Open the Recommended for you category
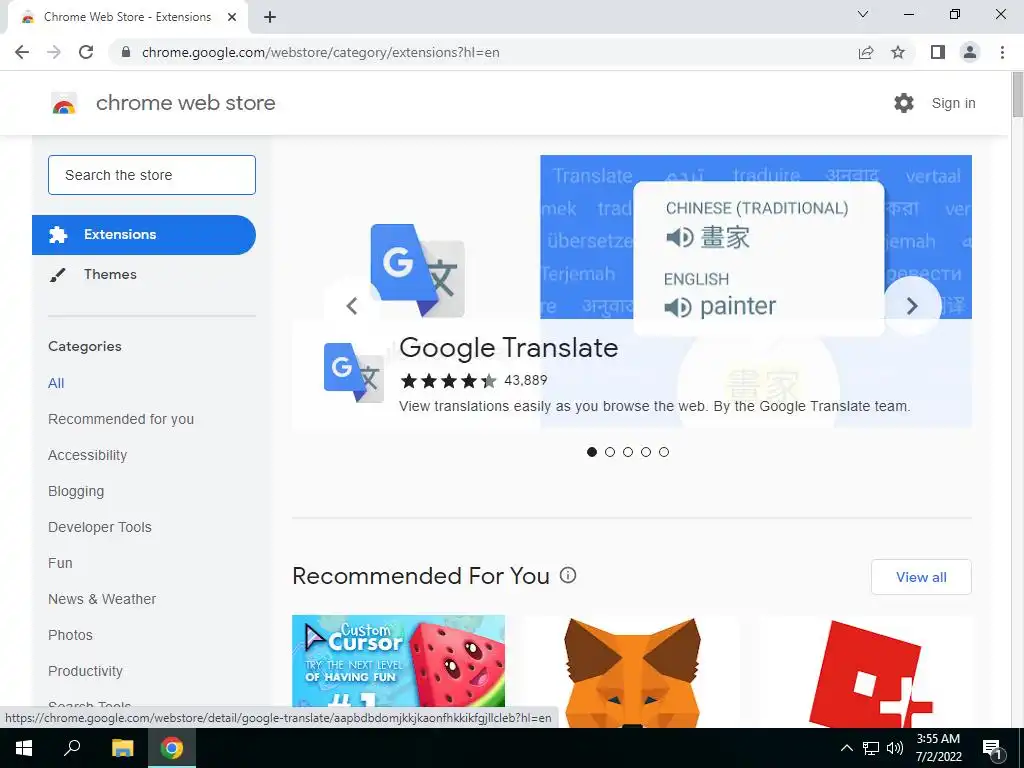This screenshot has height=768, width=1024. [x=121, y=419]
